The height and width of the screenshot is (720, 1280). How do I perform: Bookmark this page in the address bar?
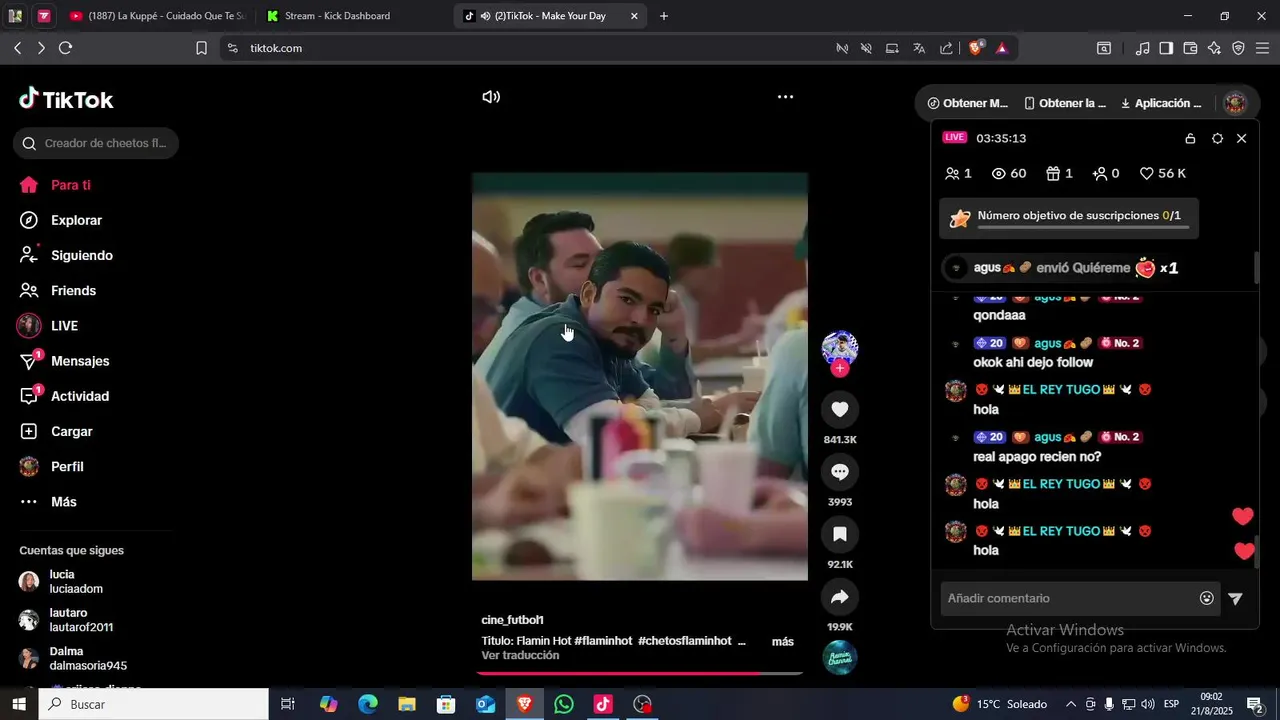point(201,48)
